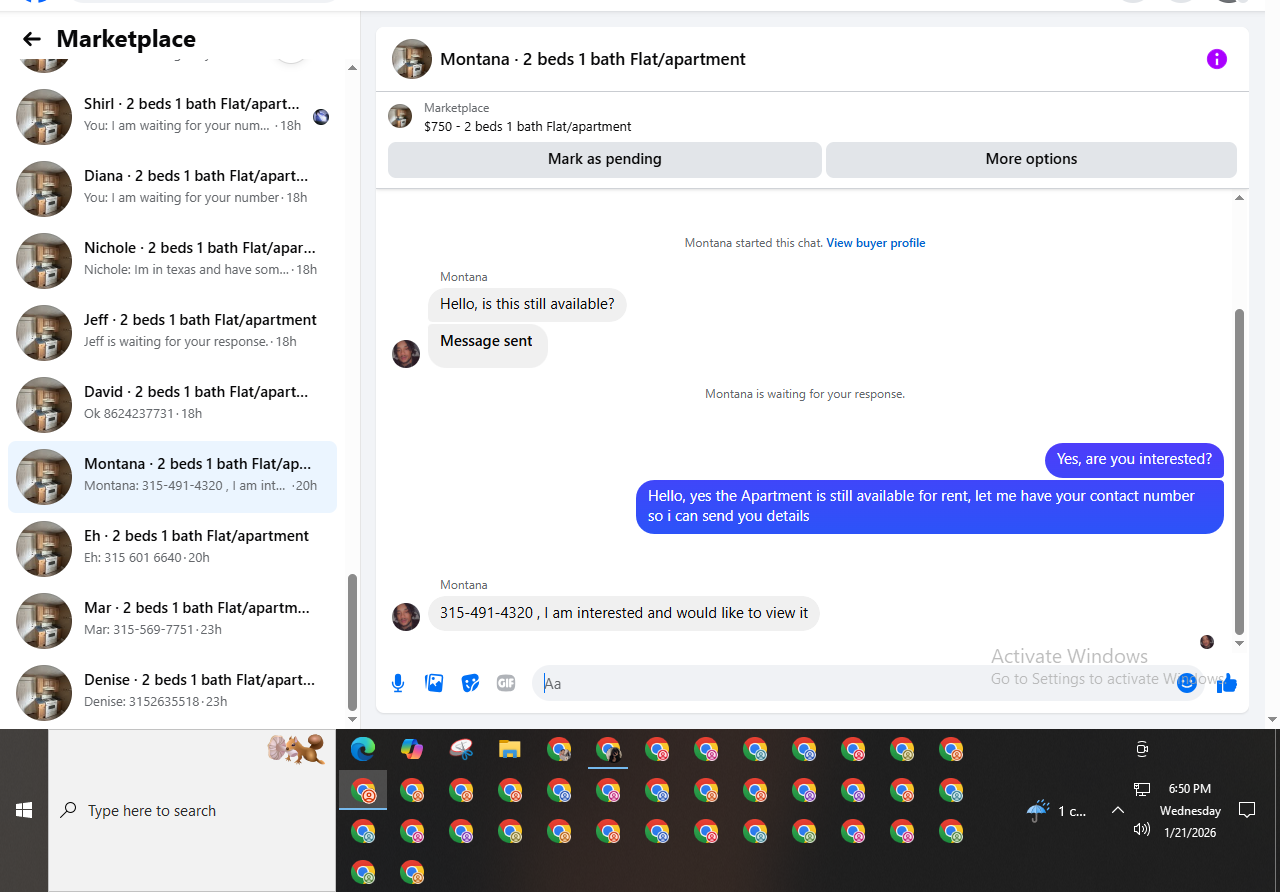
Task: Click the conversation list scrollbar thumb
Action: pos(352,641)
